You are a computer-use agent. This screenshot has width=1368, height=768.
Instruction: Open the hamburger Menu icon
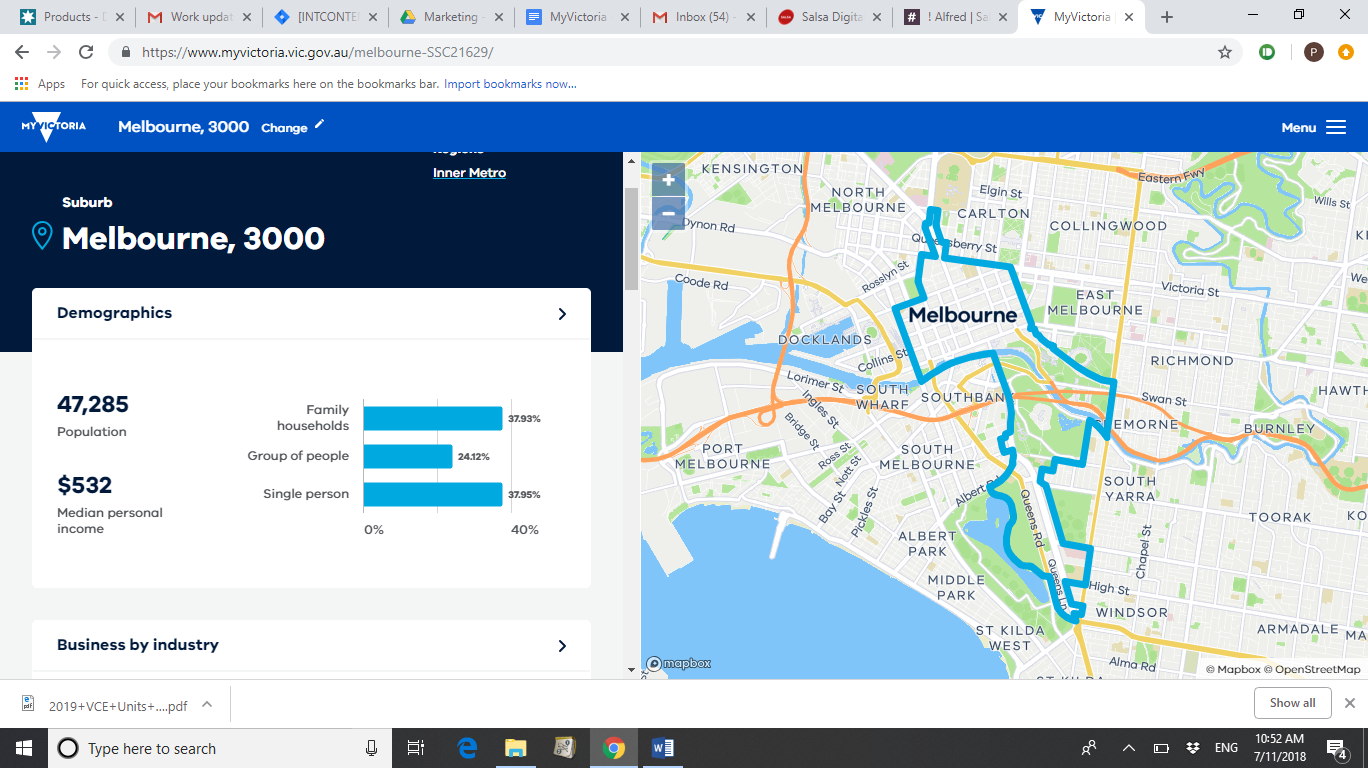pyautogui.click(x=1336, y=127)
